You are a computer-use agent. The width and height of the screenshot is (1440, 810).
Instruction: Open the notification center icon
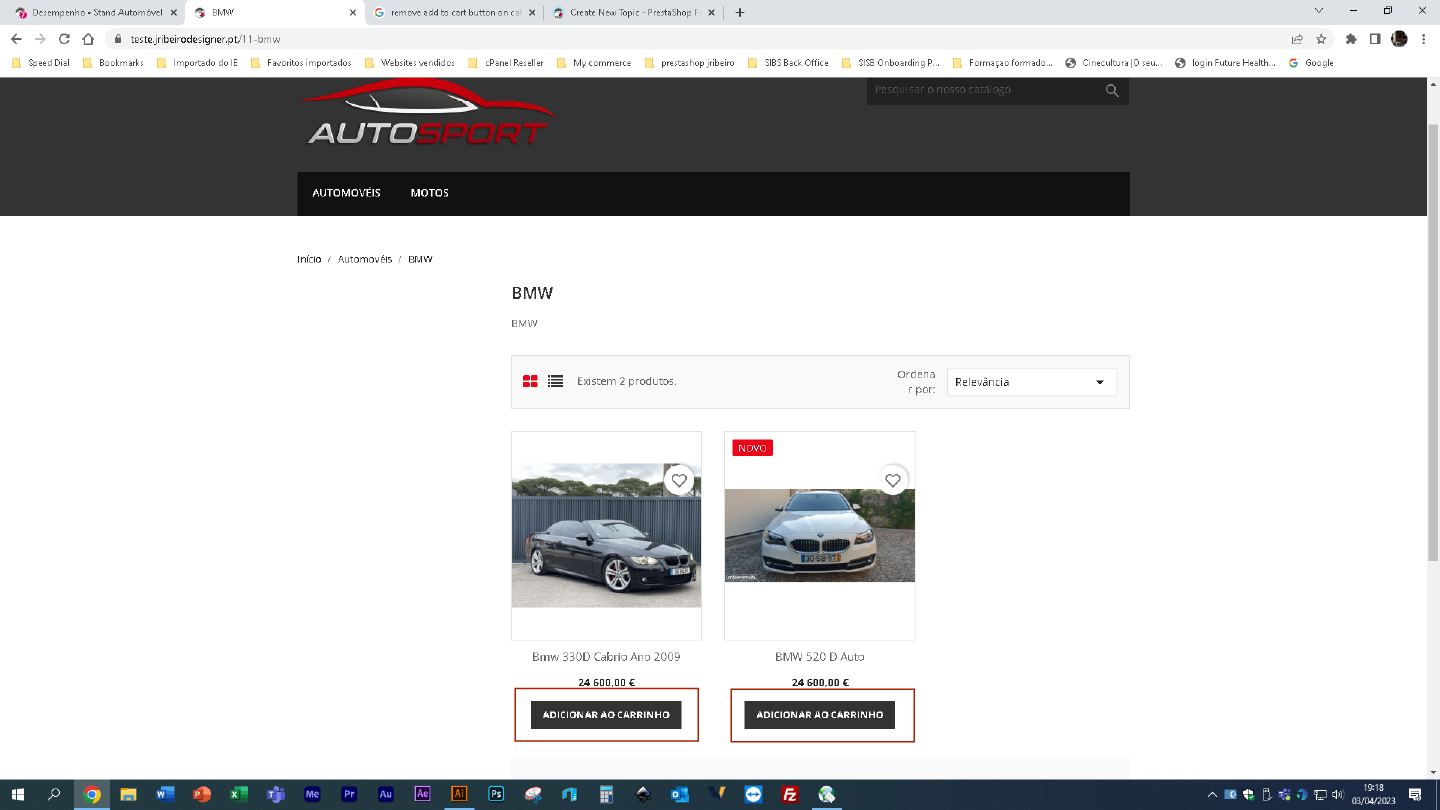(x=1415, y=795)
